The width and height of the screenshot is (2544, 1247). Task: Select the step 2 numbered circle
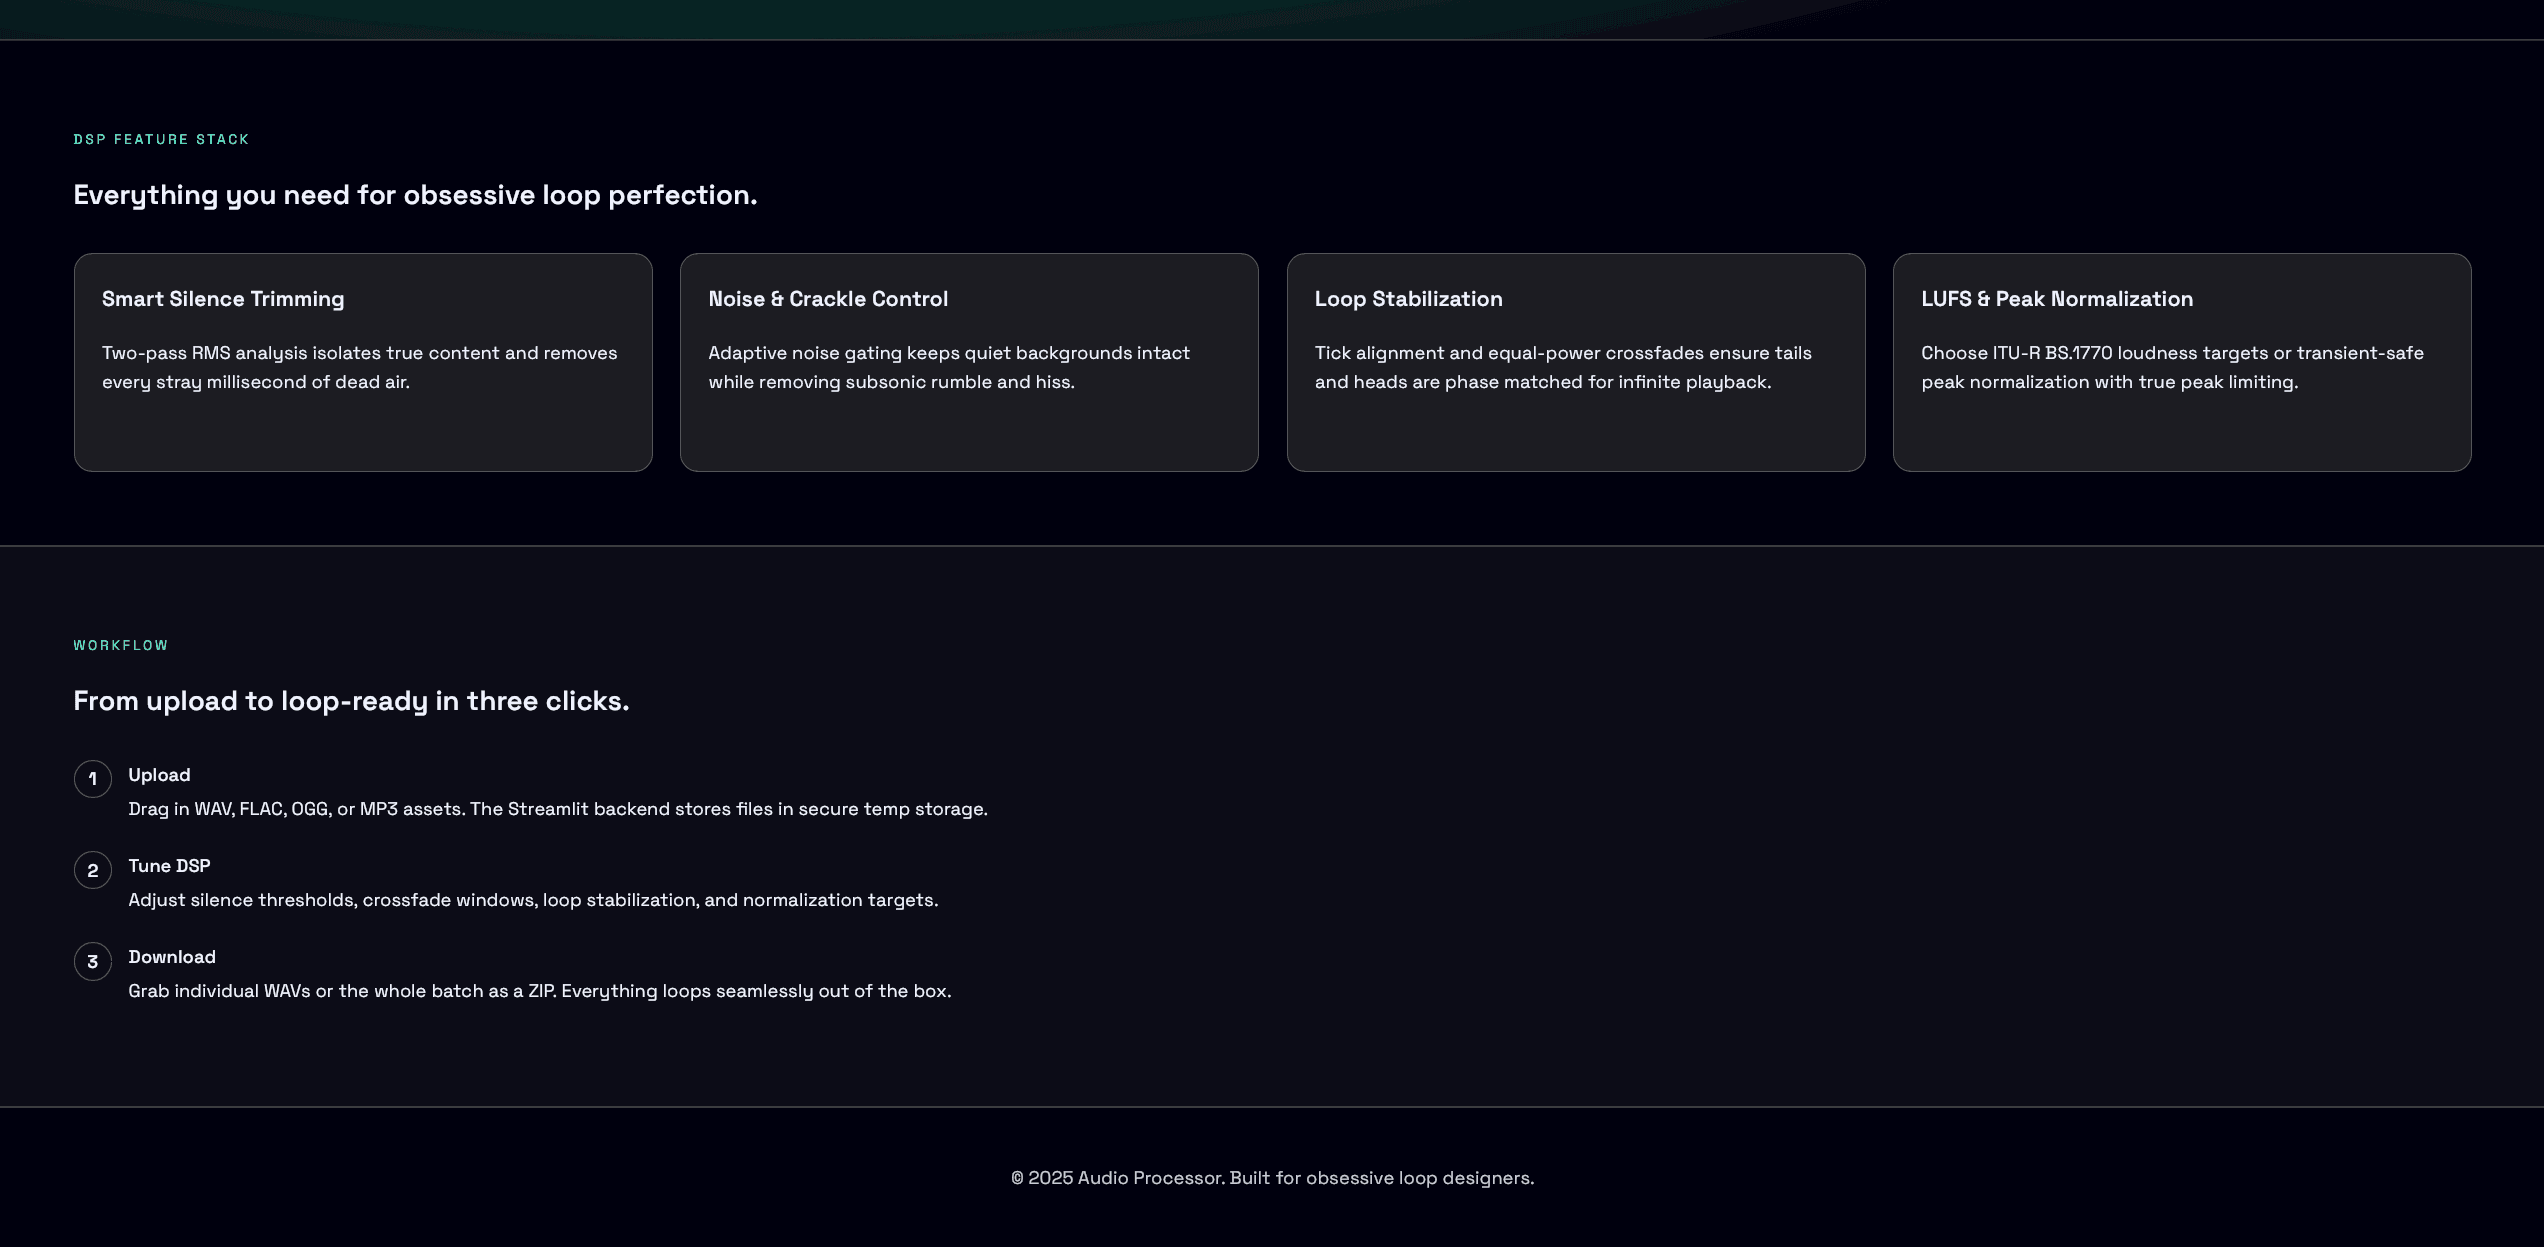(x=92, y=869)
